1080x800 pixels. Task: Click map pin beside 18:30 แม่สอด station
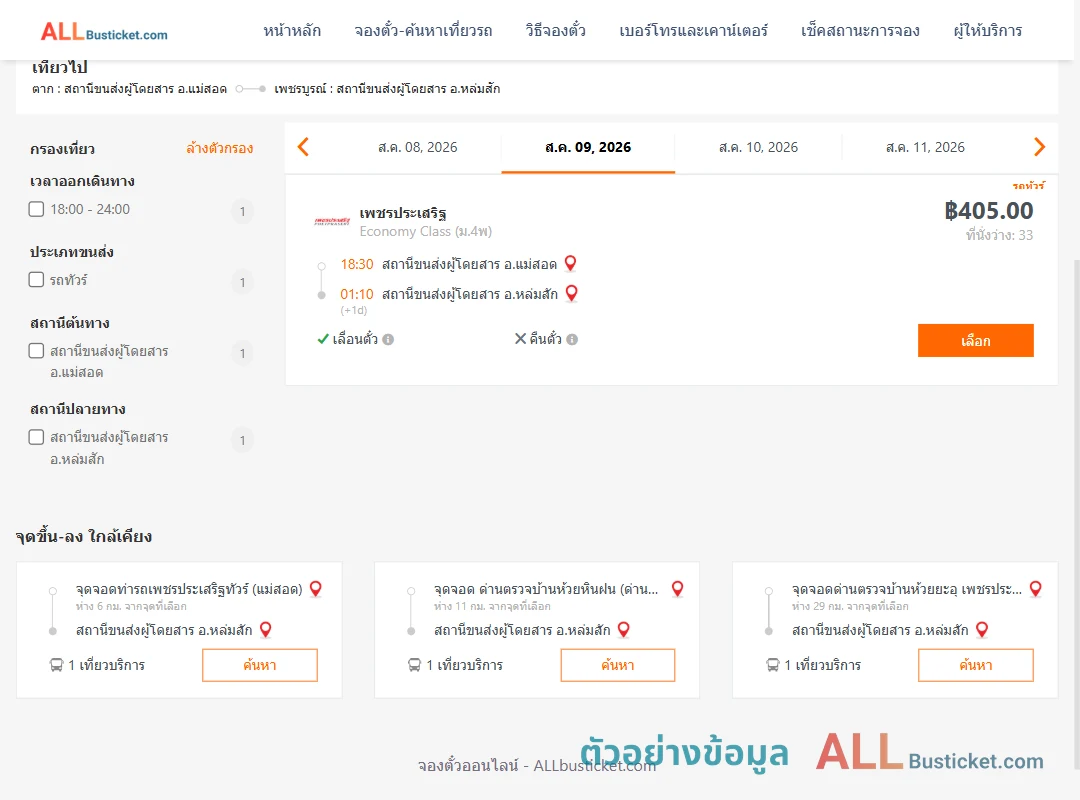click(x=570, y=263)
